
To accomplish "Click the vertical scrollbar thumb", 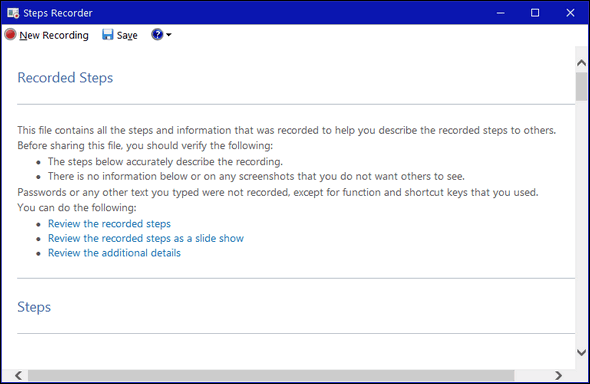I will 581,87.
